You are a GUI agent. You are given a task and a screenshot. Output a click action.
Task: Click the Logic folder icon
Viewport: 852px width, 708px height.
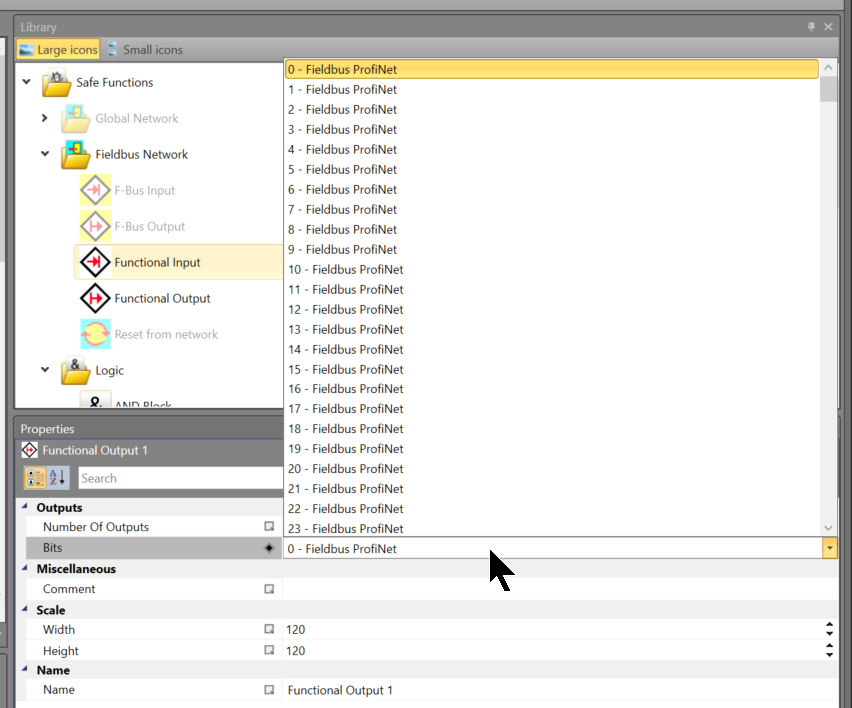pyautogui.click(x=75, y=370)
